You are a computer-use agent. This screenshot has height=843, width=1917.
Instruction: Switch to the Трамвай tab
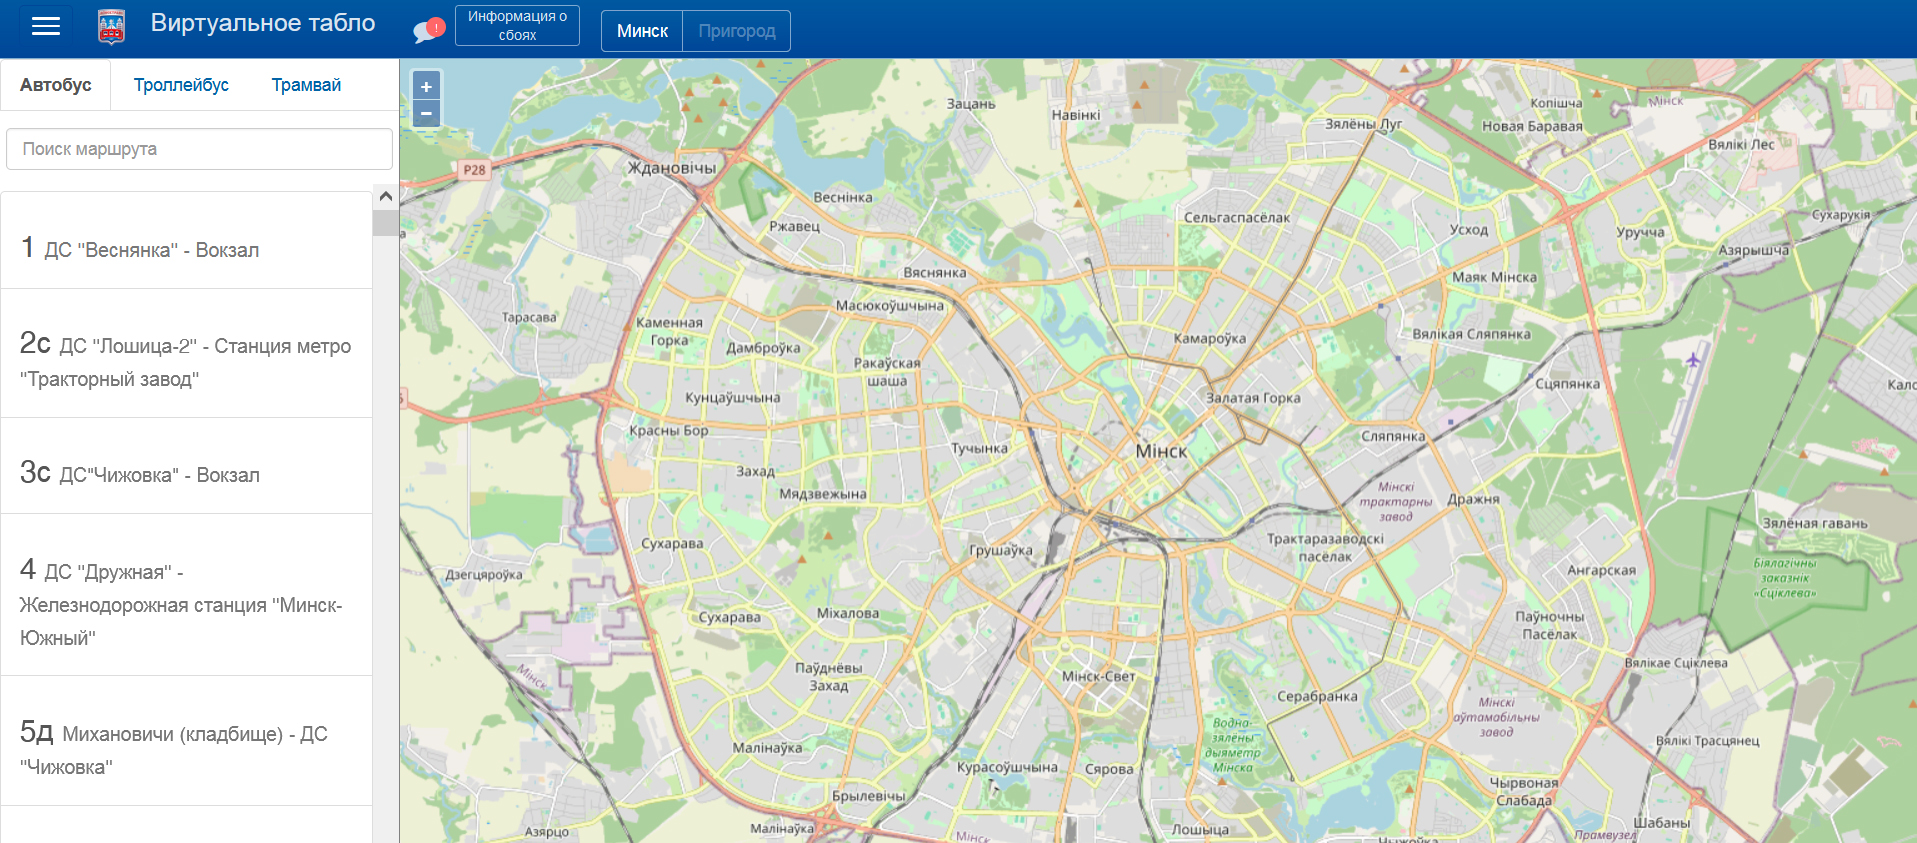coord(306,85)
